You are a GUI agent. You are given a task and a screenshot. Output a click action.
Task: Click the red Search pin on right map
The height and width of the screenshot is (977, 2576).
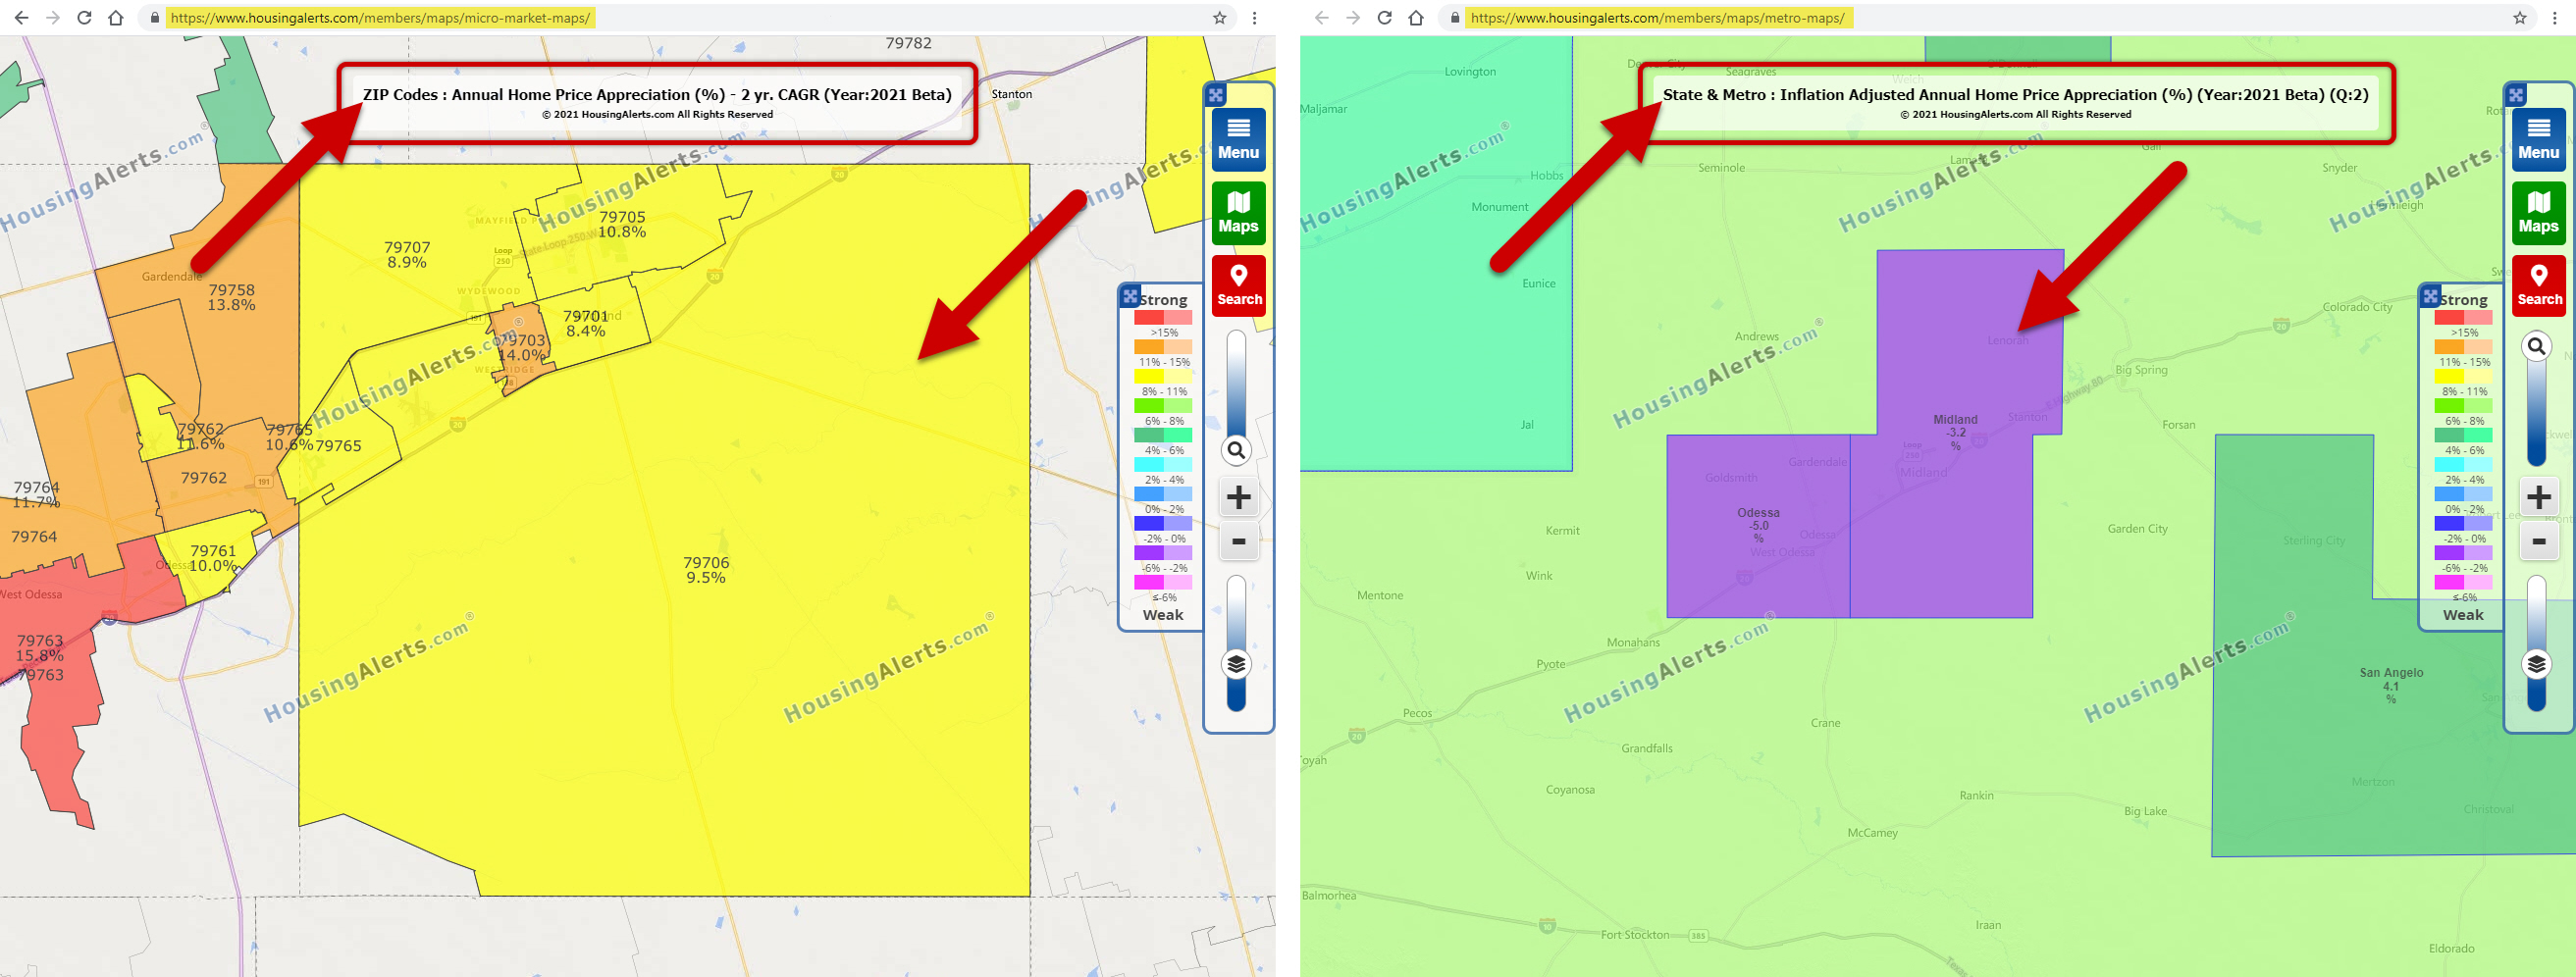(2538, 286)
